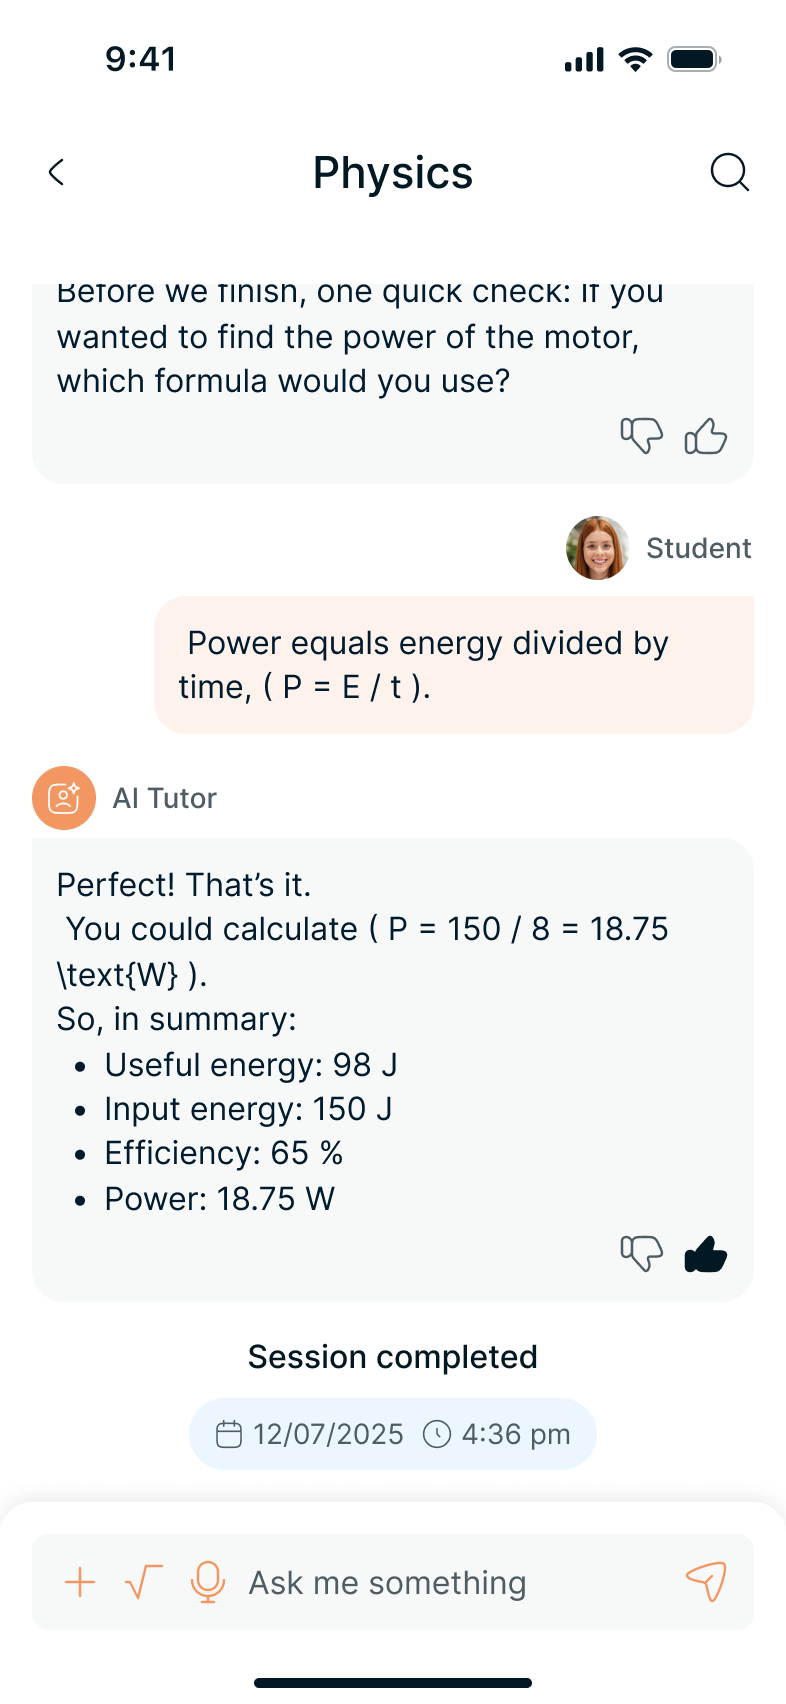Tap the calendar icon beside 12/07/2025
Image resolution: width=786 pixels, height=1704 pixels.
point(229,1434)
